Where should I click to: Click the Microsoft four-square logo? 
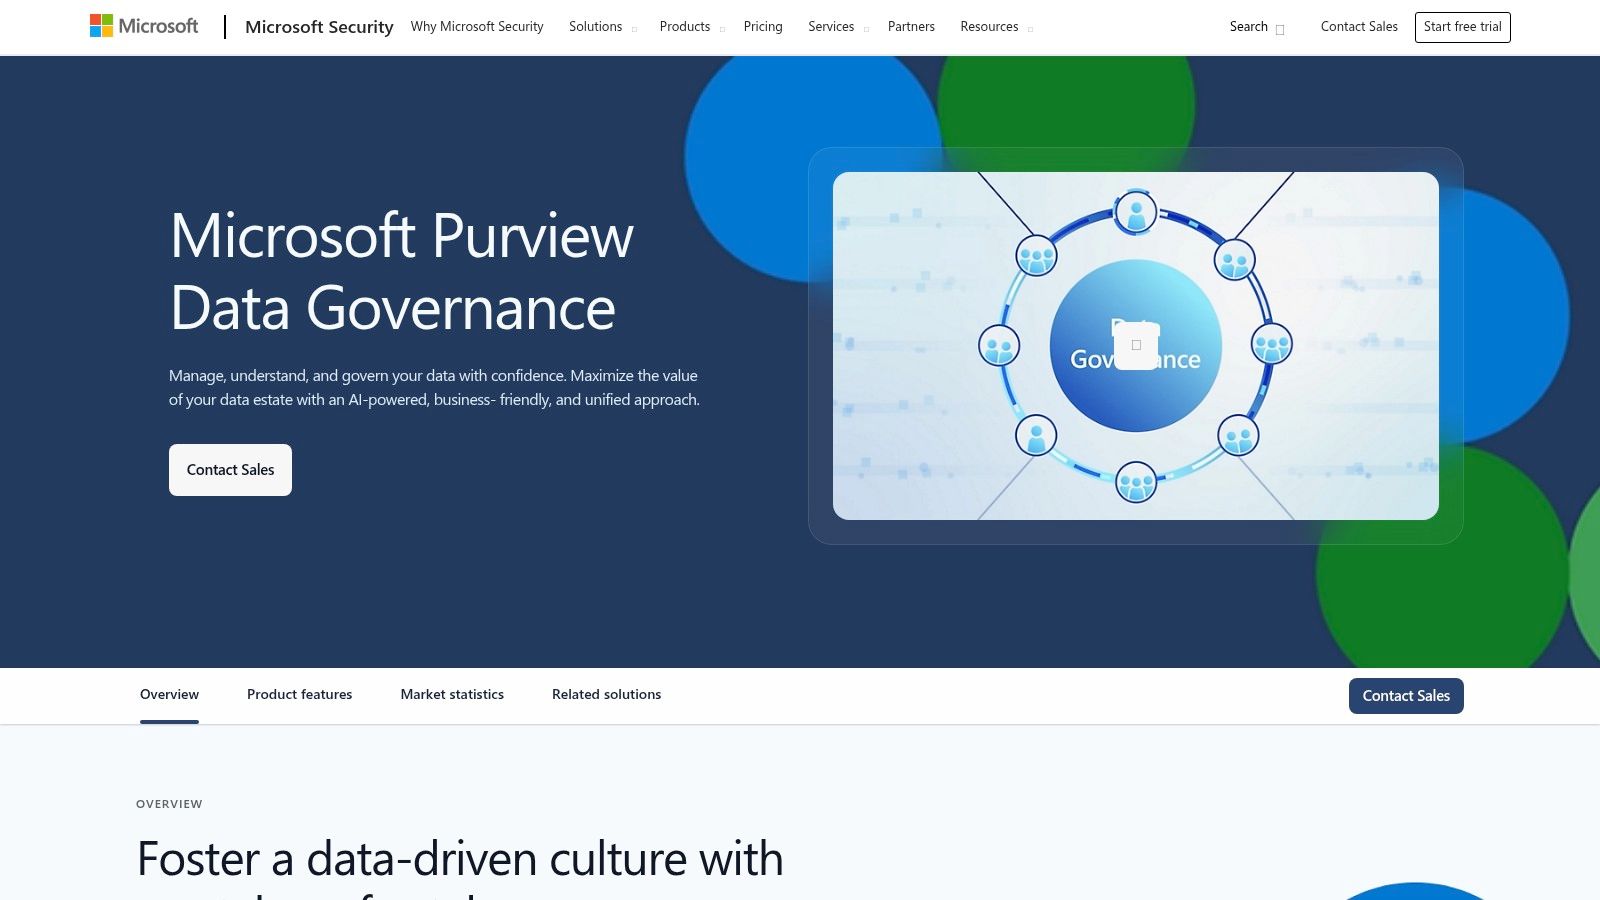click(100, 25)
